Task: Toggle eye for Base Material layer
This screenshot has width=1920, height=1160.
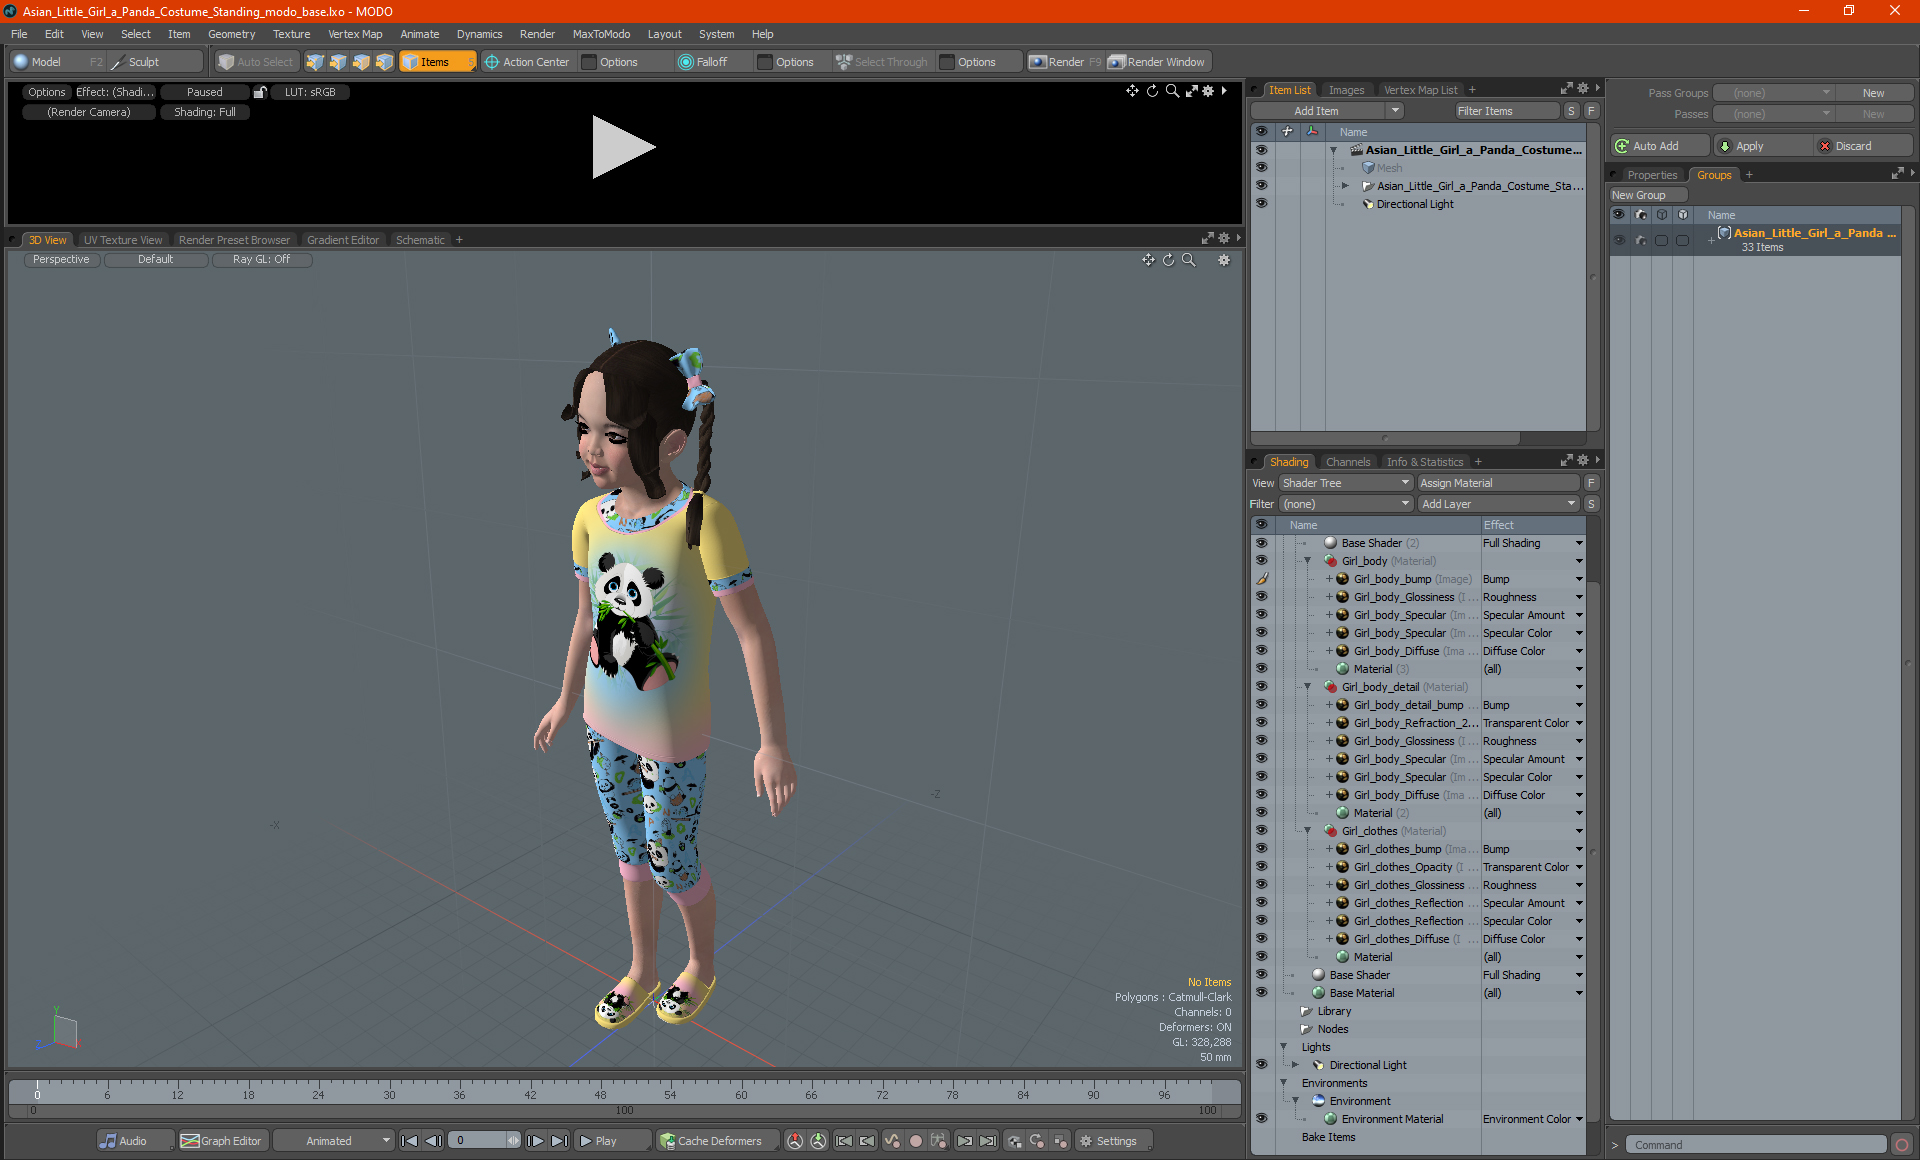Action: pyautogui.click(x=1261, y=993)
